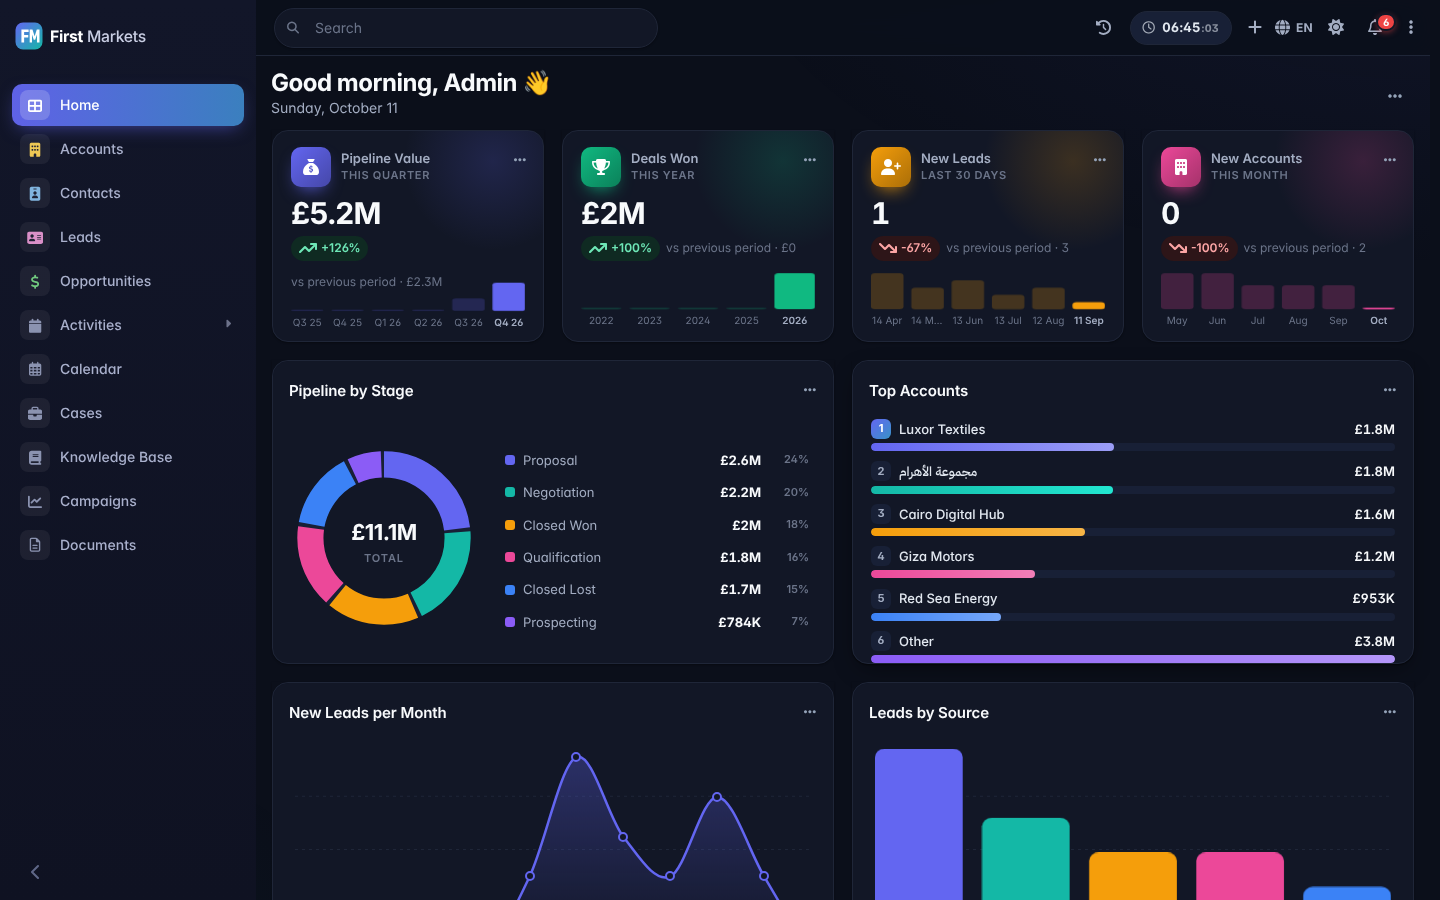1440x900 pixels.
Task: Go to Home in the sidebar
Action: [x=128, y=105]
